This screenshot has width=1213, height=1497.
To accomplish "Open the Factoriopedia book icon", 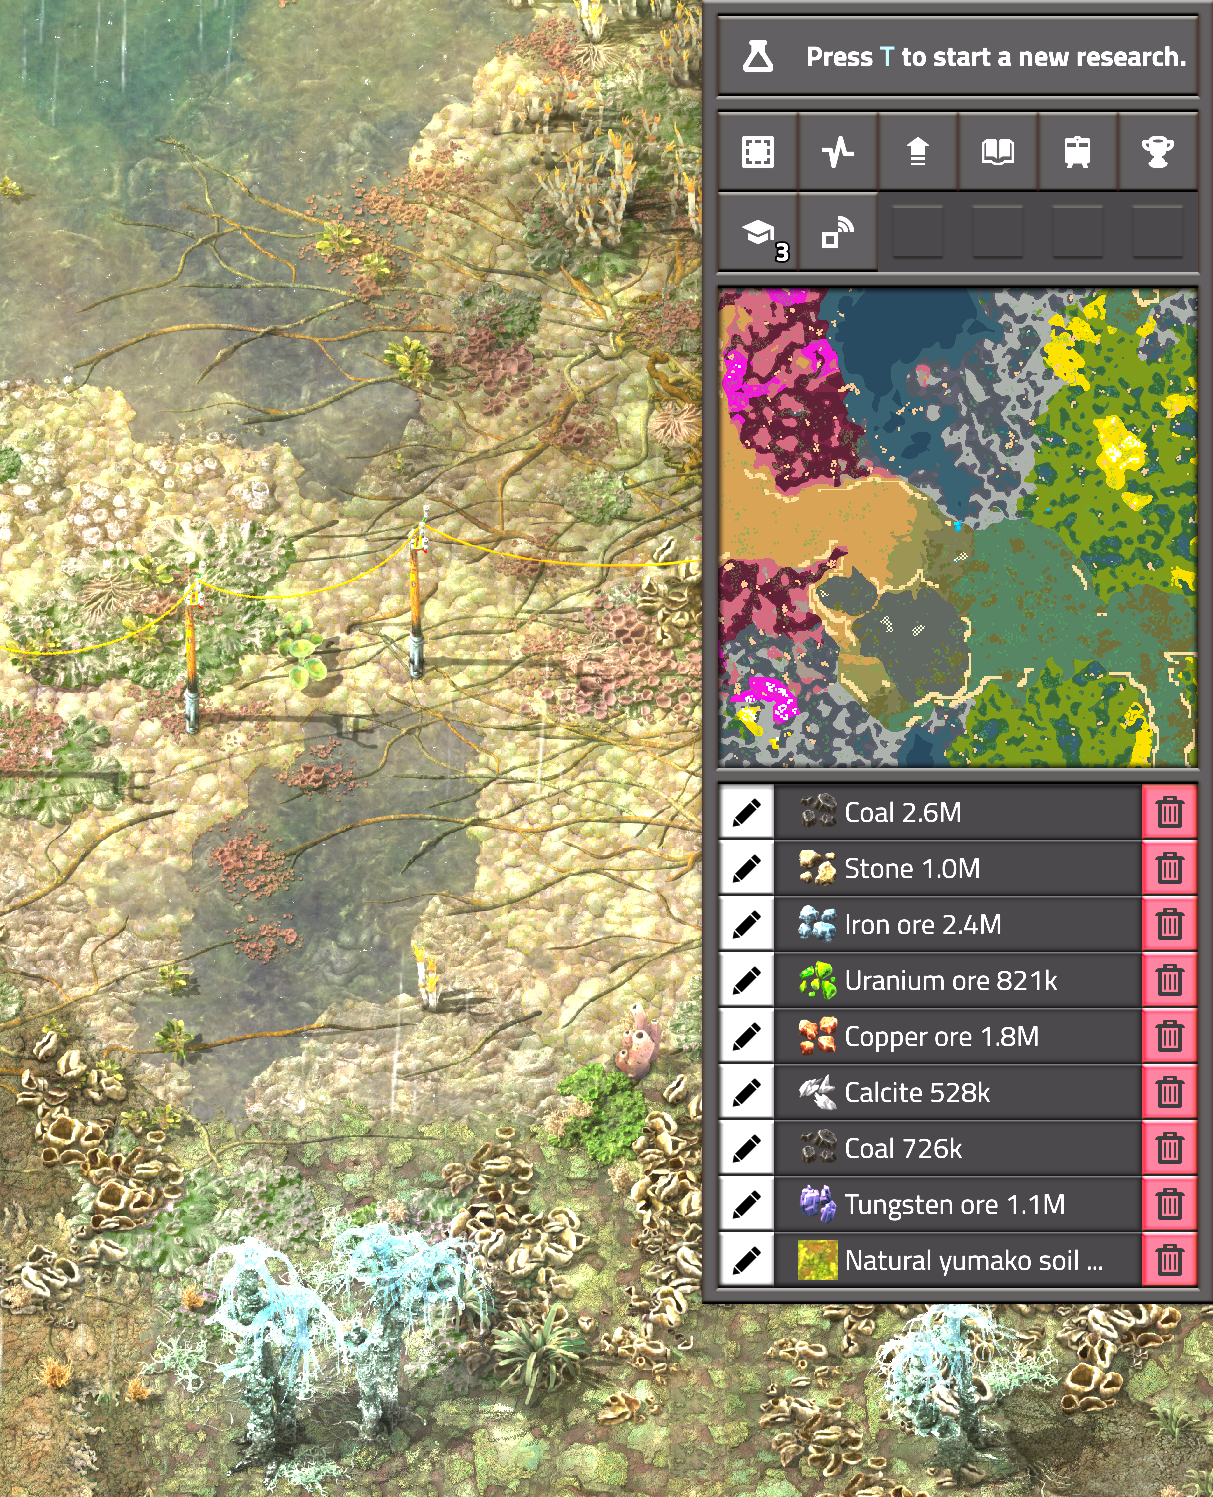I will [998, 152].
